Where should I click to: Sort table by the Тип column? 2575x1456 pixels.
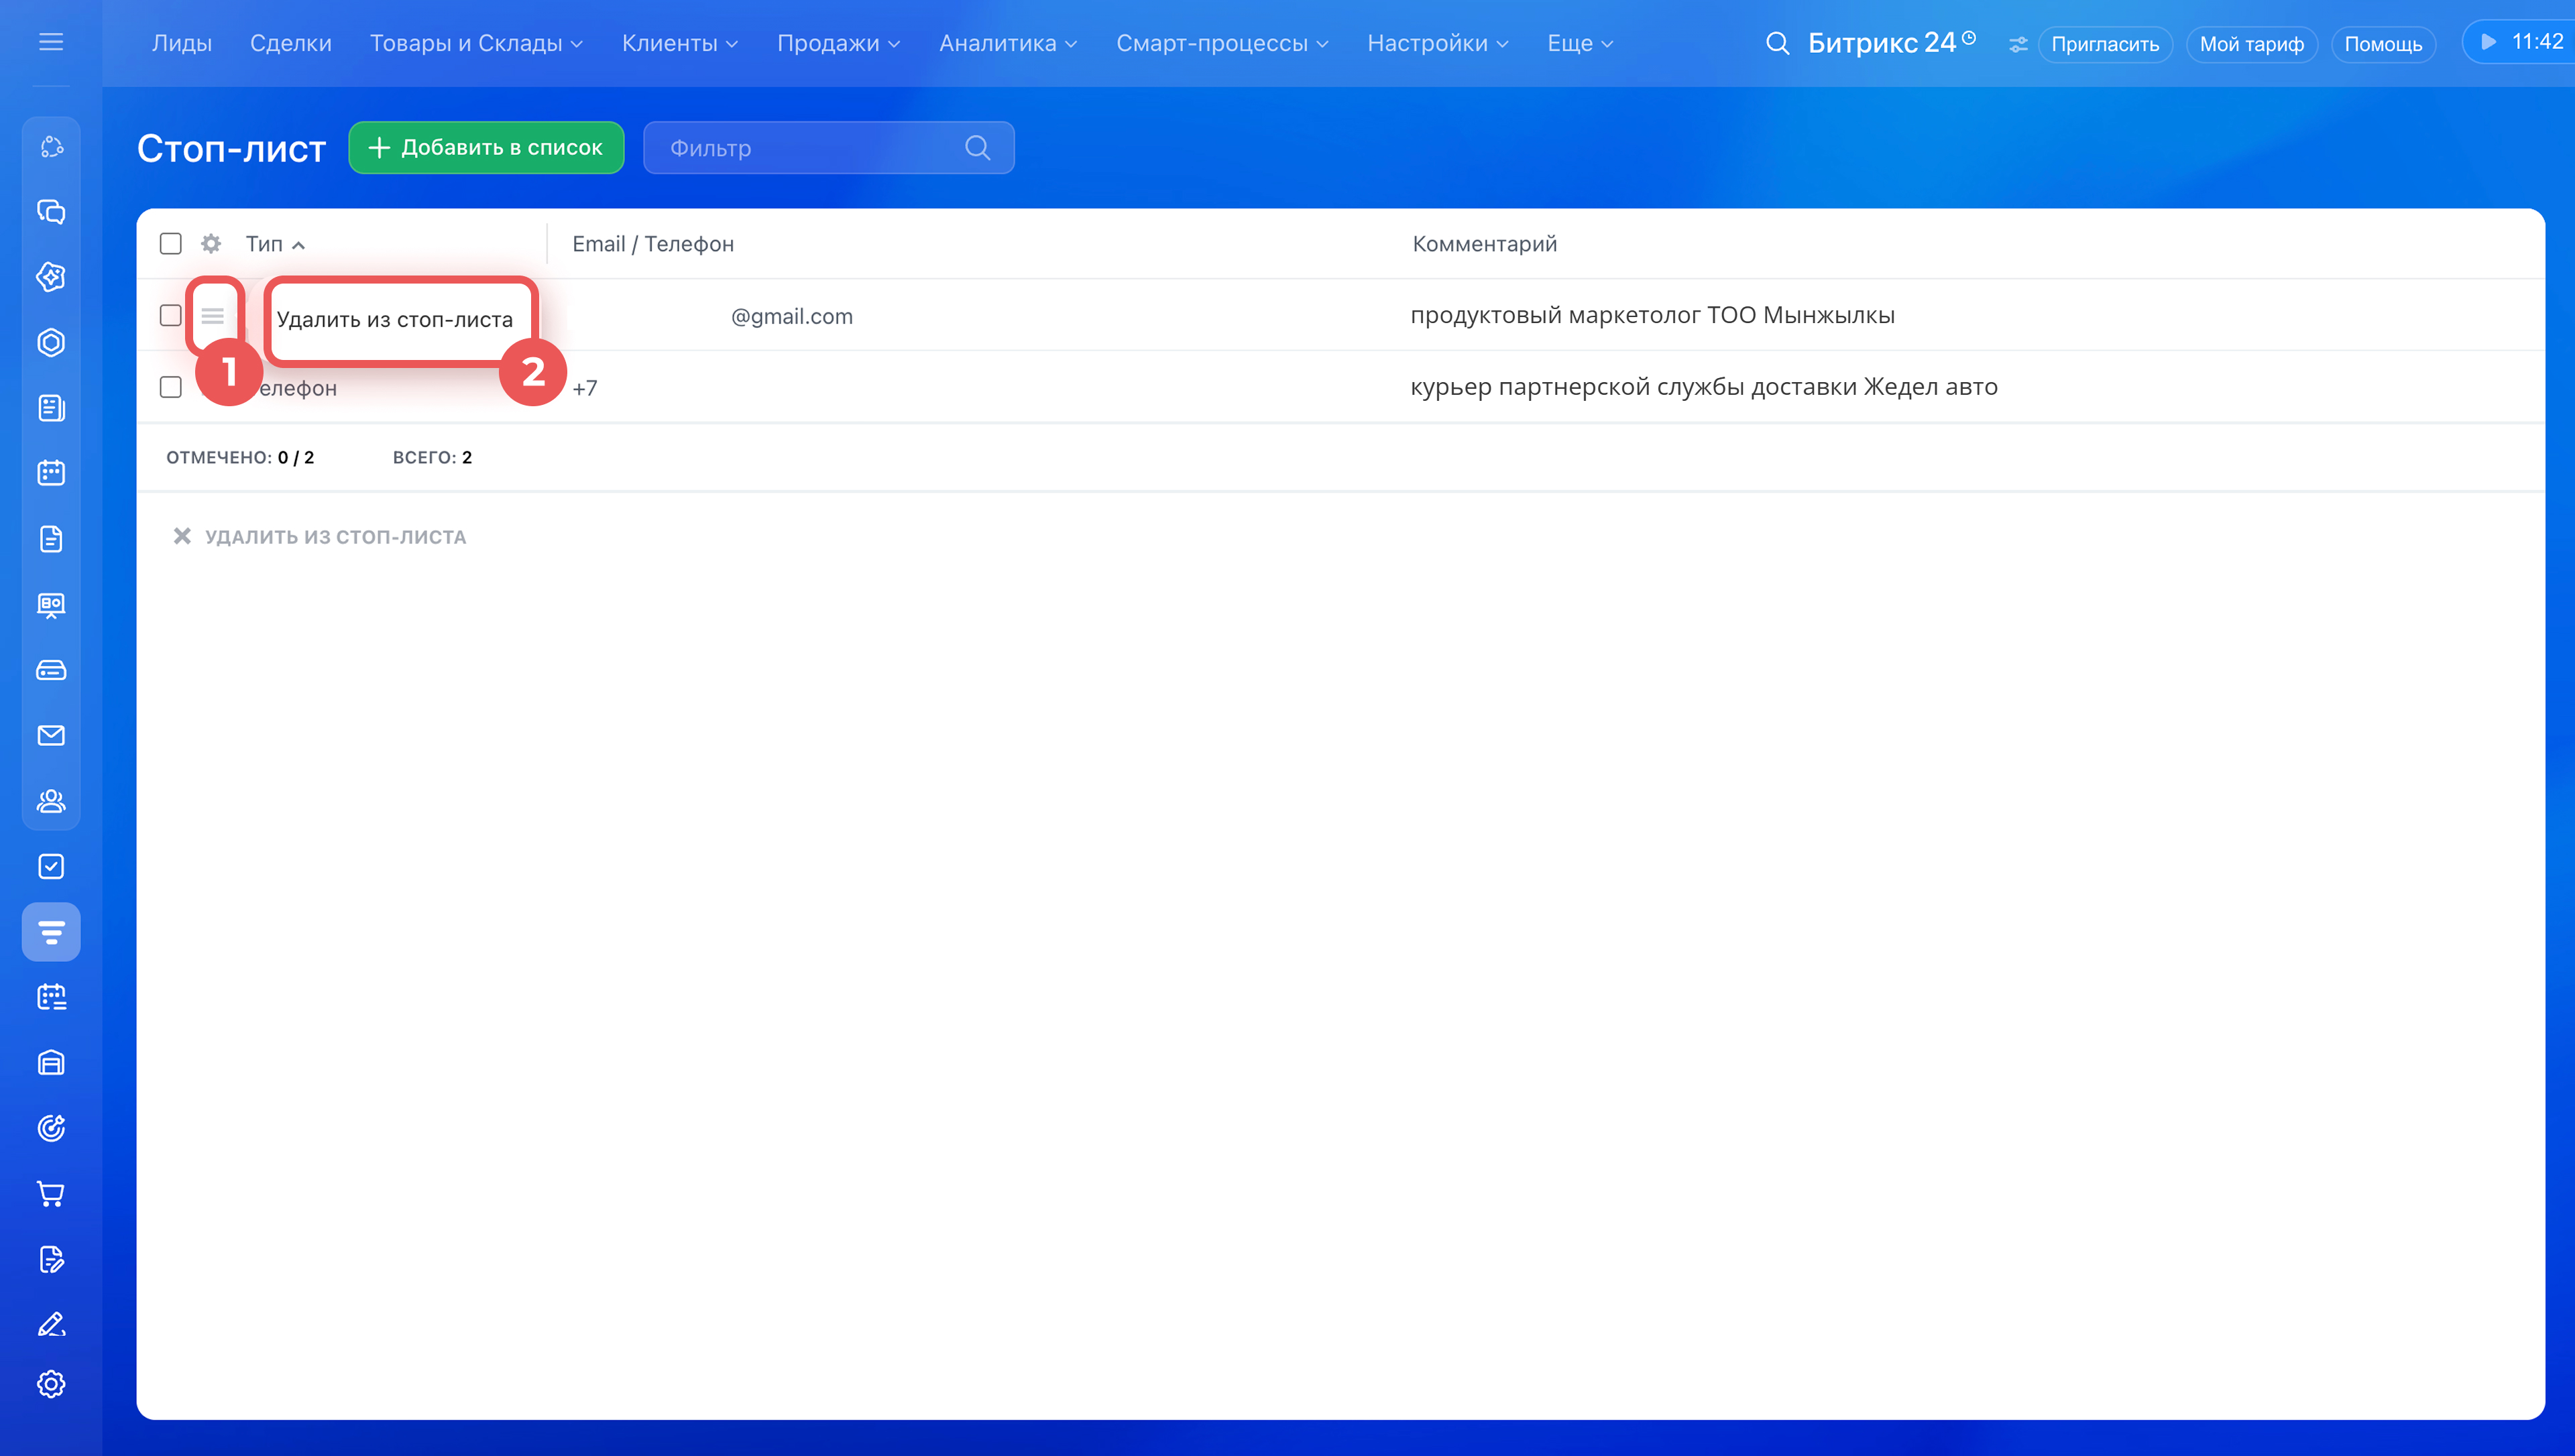(275, 244)
